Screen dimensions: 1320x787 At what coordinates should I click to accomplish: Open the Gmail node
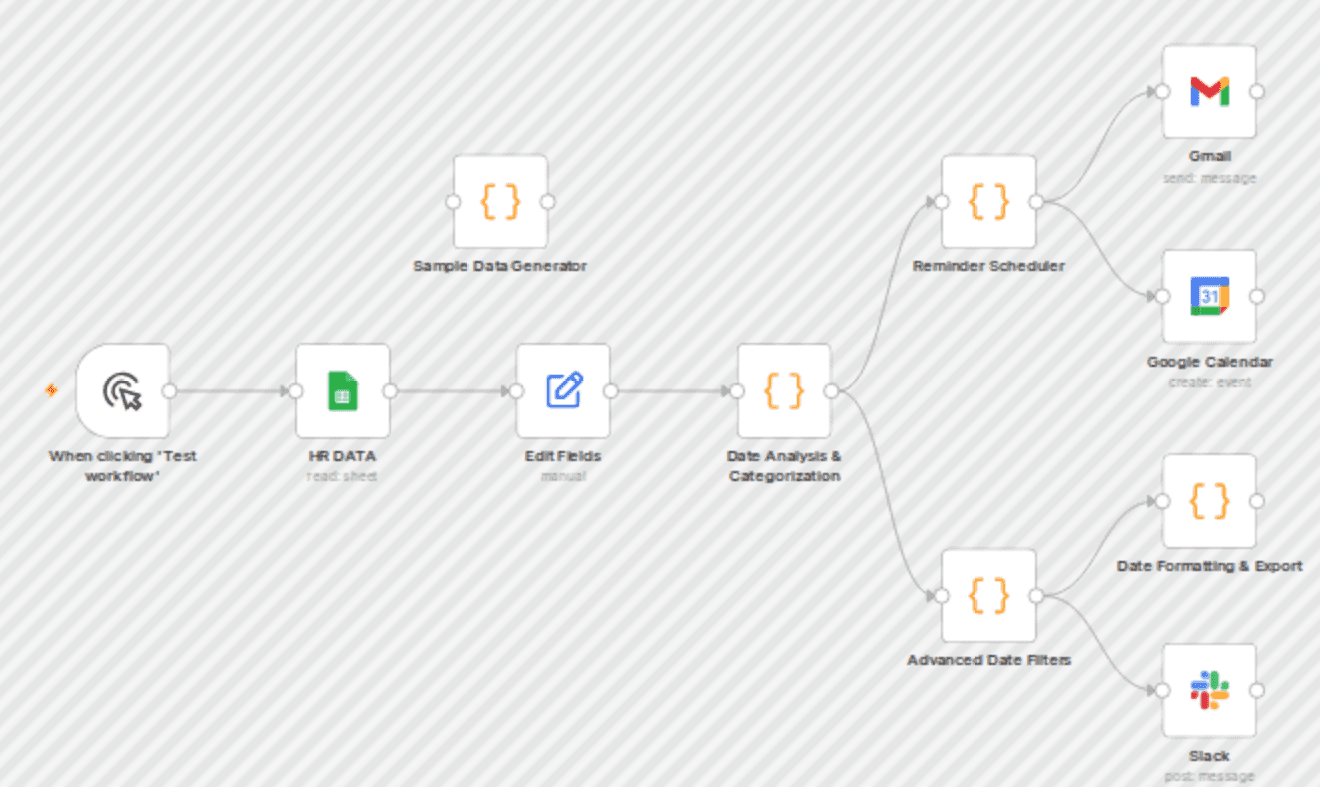(x=1209, y=91)
